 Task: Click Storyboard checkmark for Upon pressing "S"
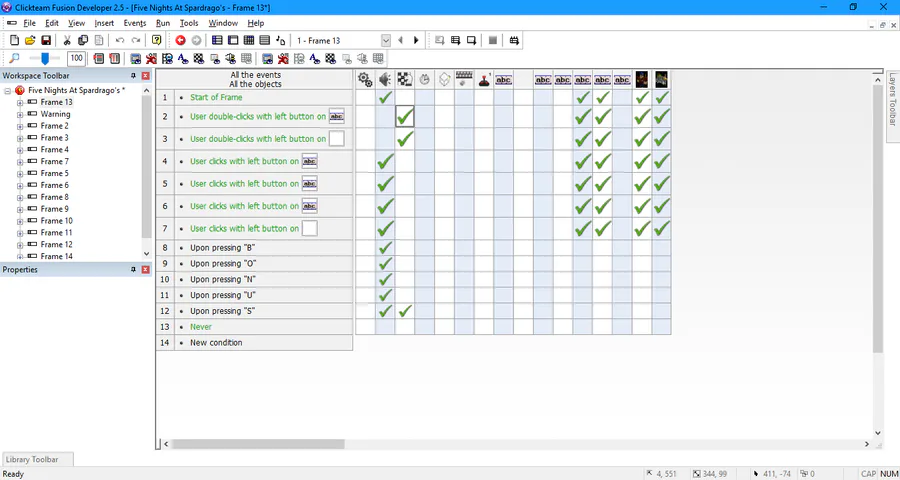coord(405,311)
